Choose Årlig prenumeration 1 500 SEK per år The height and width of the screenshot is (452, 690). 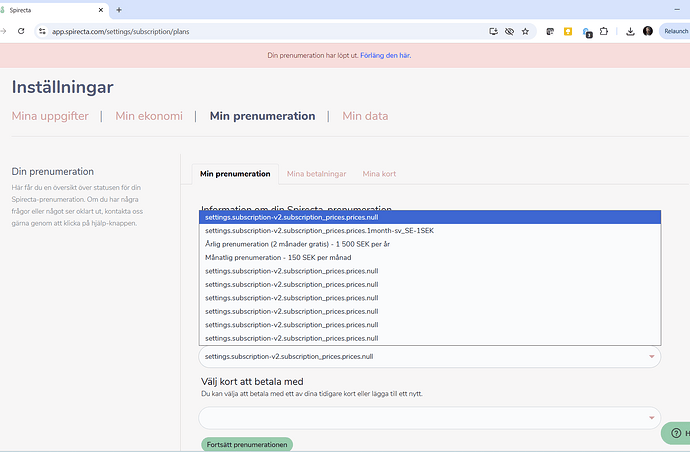coord(430,244)
